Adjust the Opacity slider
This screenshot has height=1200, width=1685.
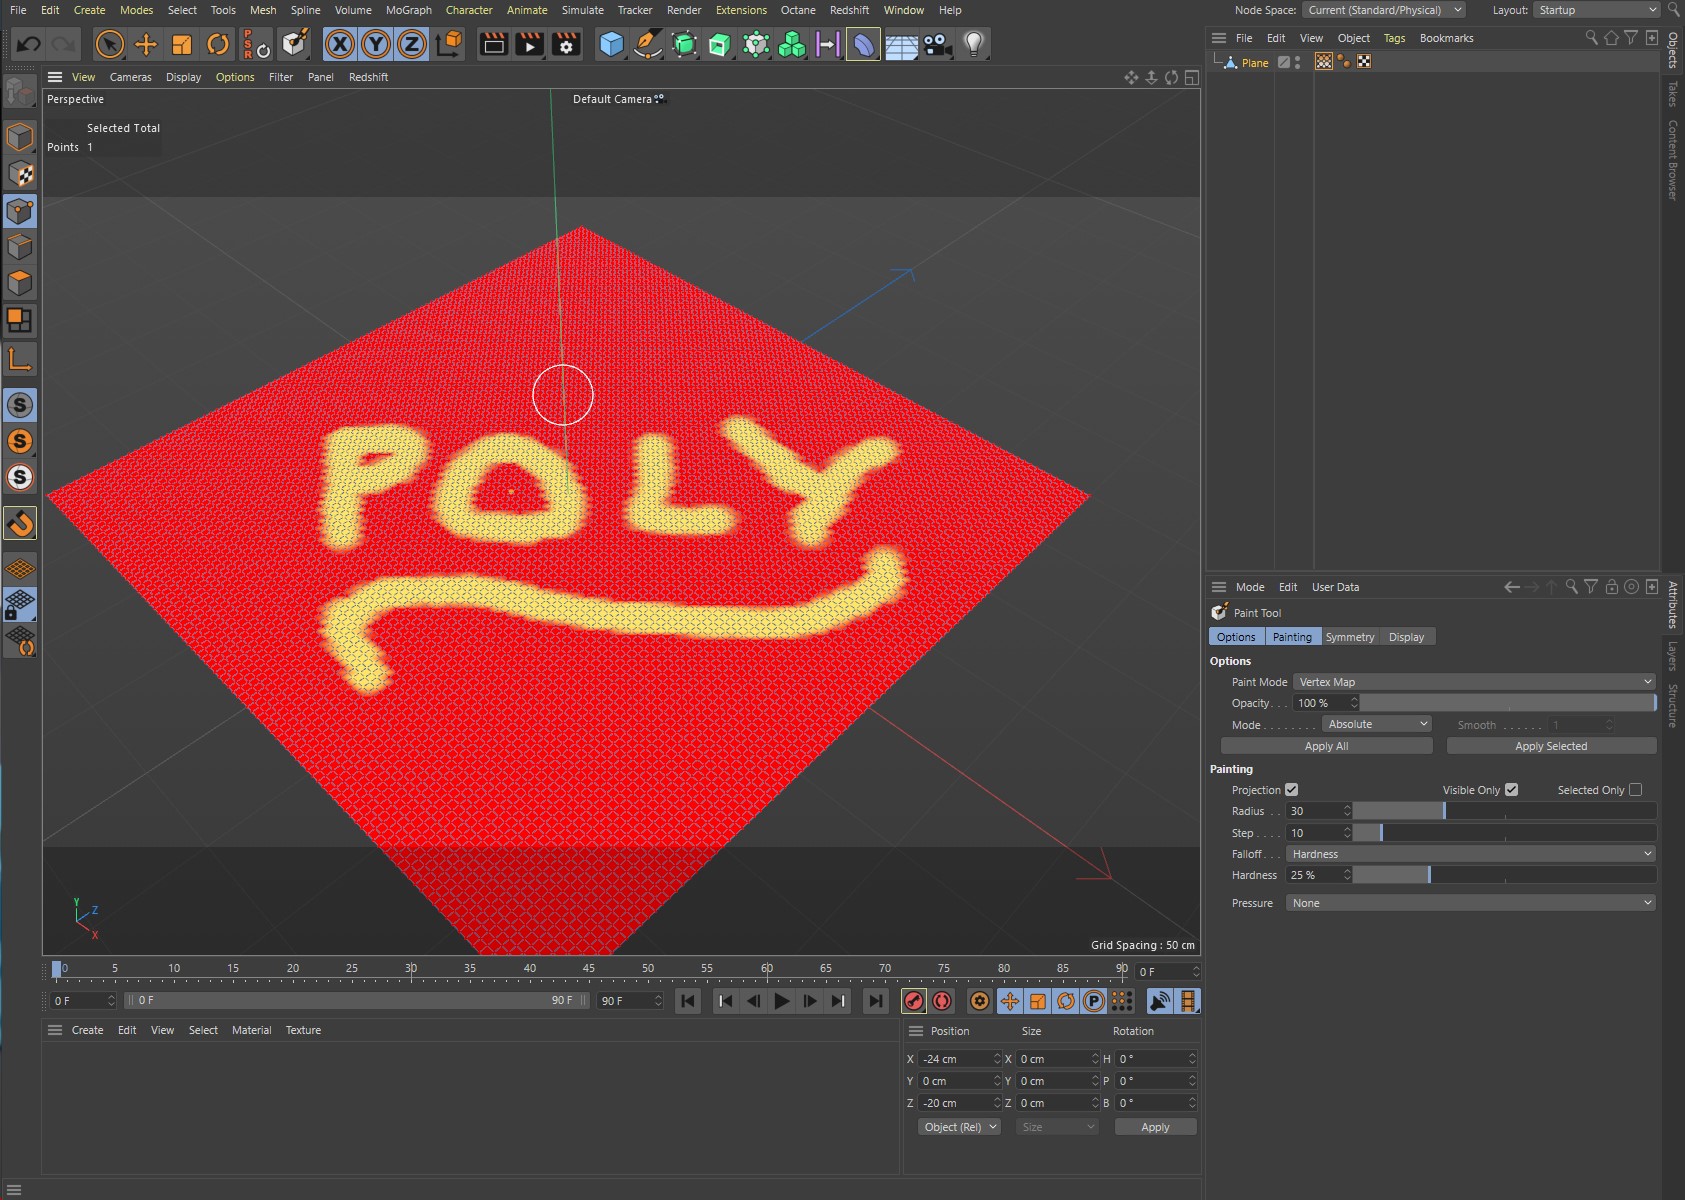(1508, 703)
